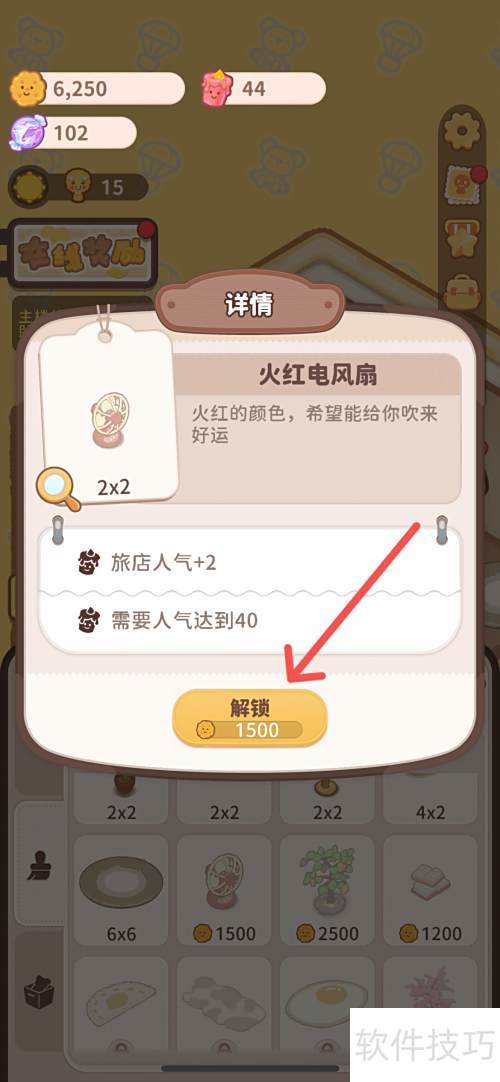This screenshot has height=1082, width=500.
Task: Tap the magnifying glass preview icon
Action: click(58, 489)
